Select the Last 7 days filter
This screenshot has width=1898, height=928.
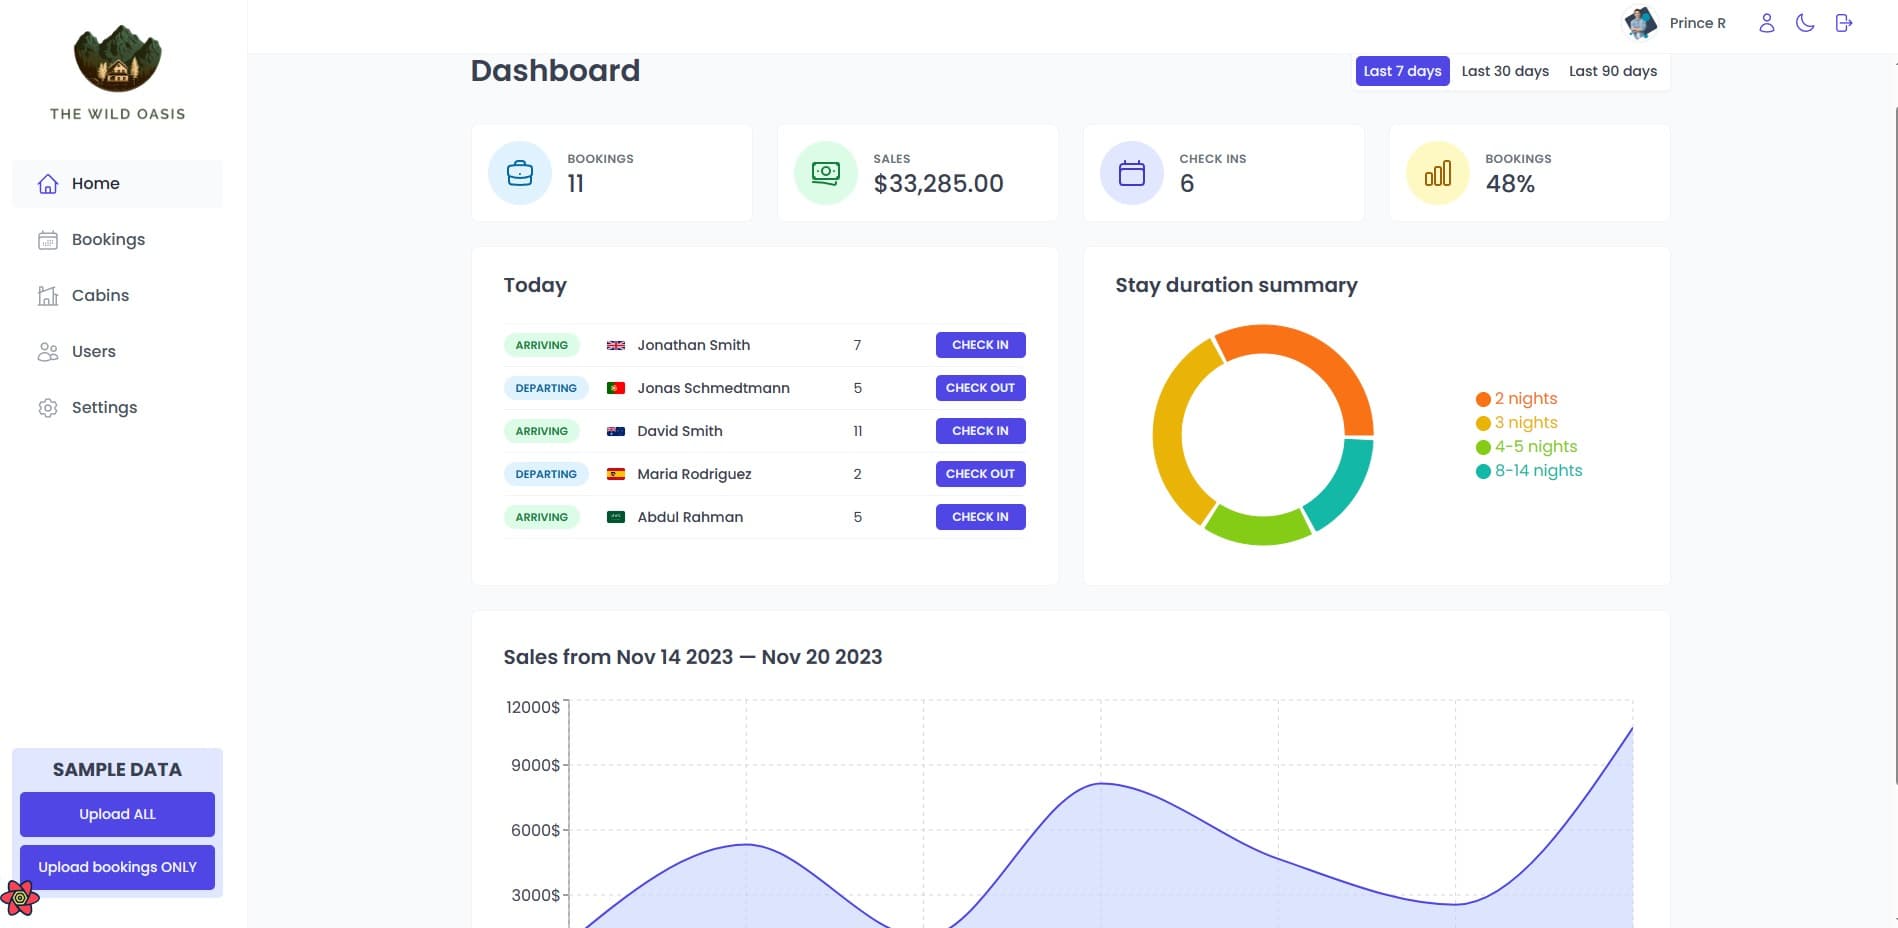pyautogui.click(x=1402, y=71)
